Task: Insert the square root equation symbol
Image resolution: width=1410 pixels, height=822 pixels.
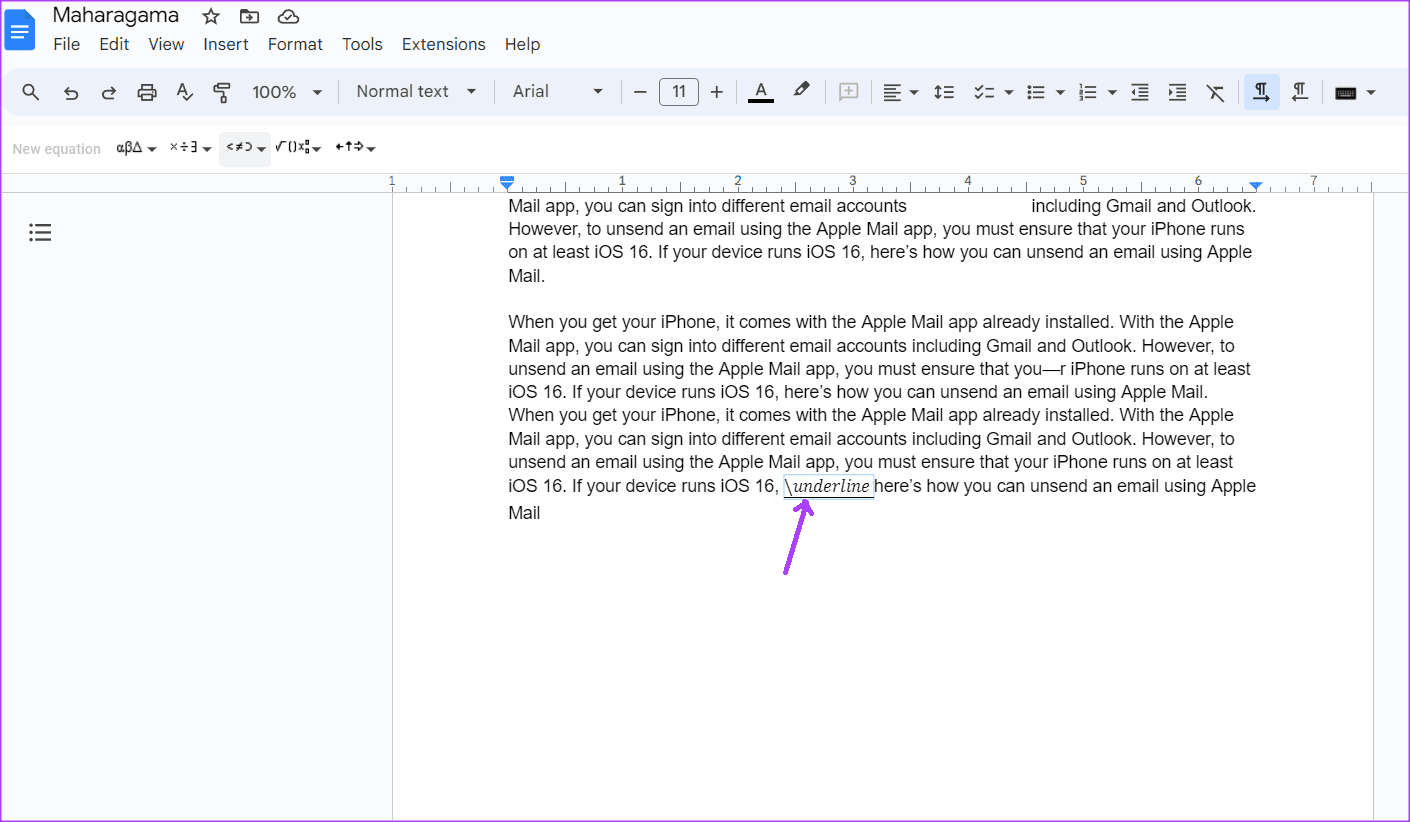Action: [295, 148]
